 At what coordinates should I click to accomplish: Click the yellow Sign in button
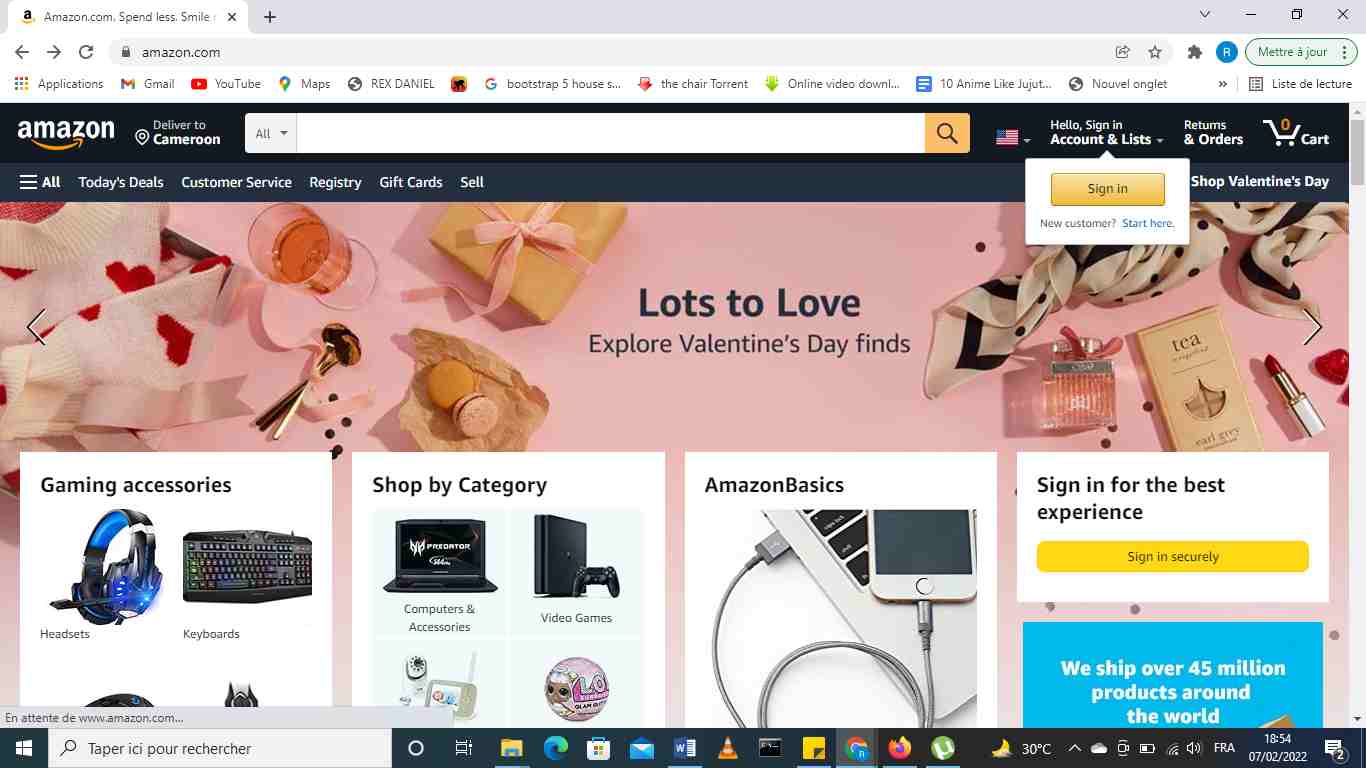[1107, 189]
